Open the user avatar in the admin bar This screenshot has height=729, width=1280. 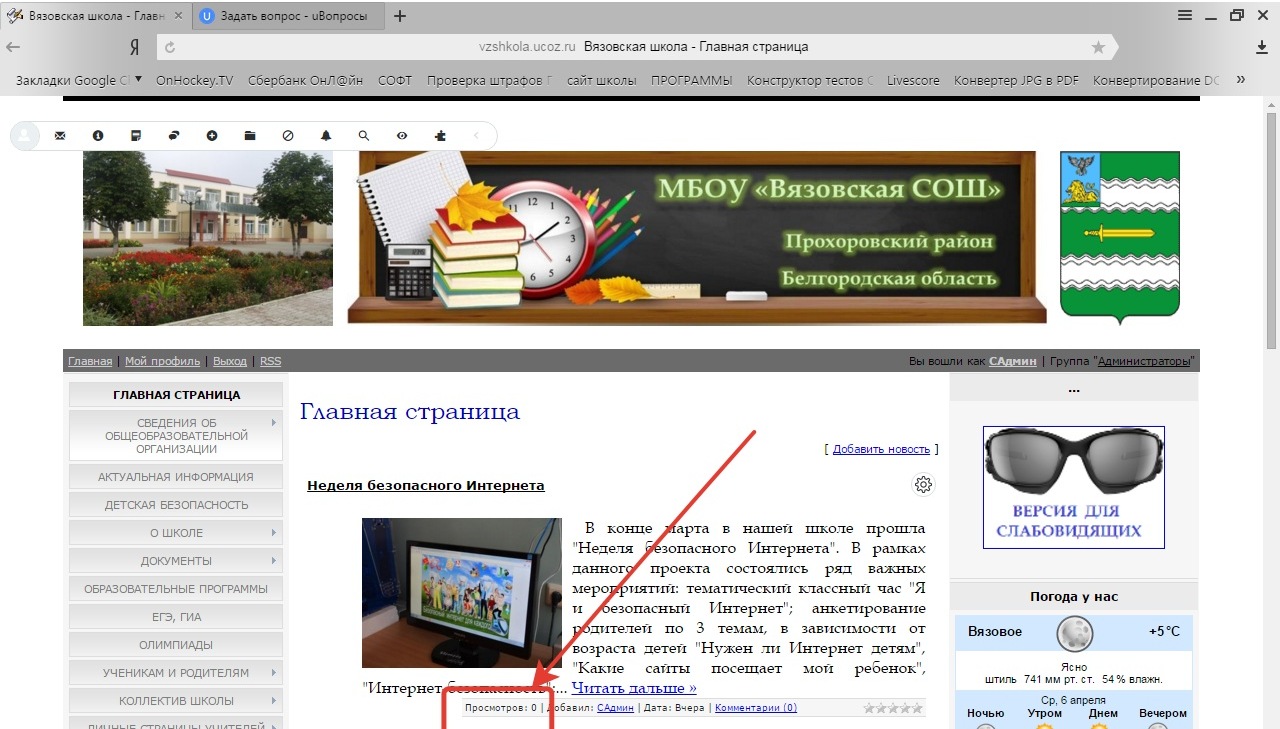[25, 136]
